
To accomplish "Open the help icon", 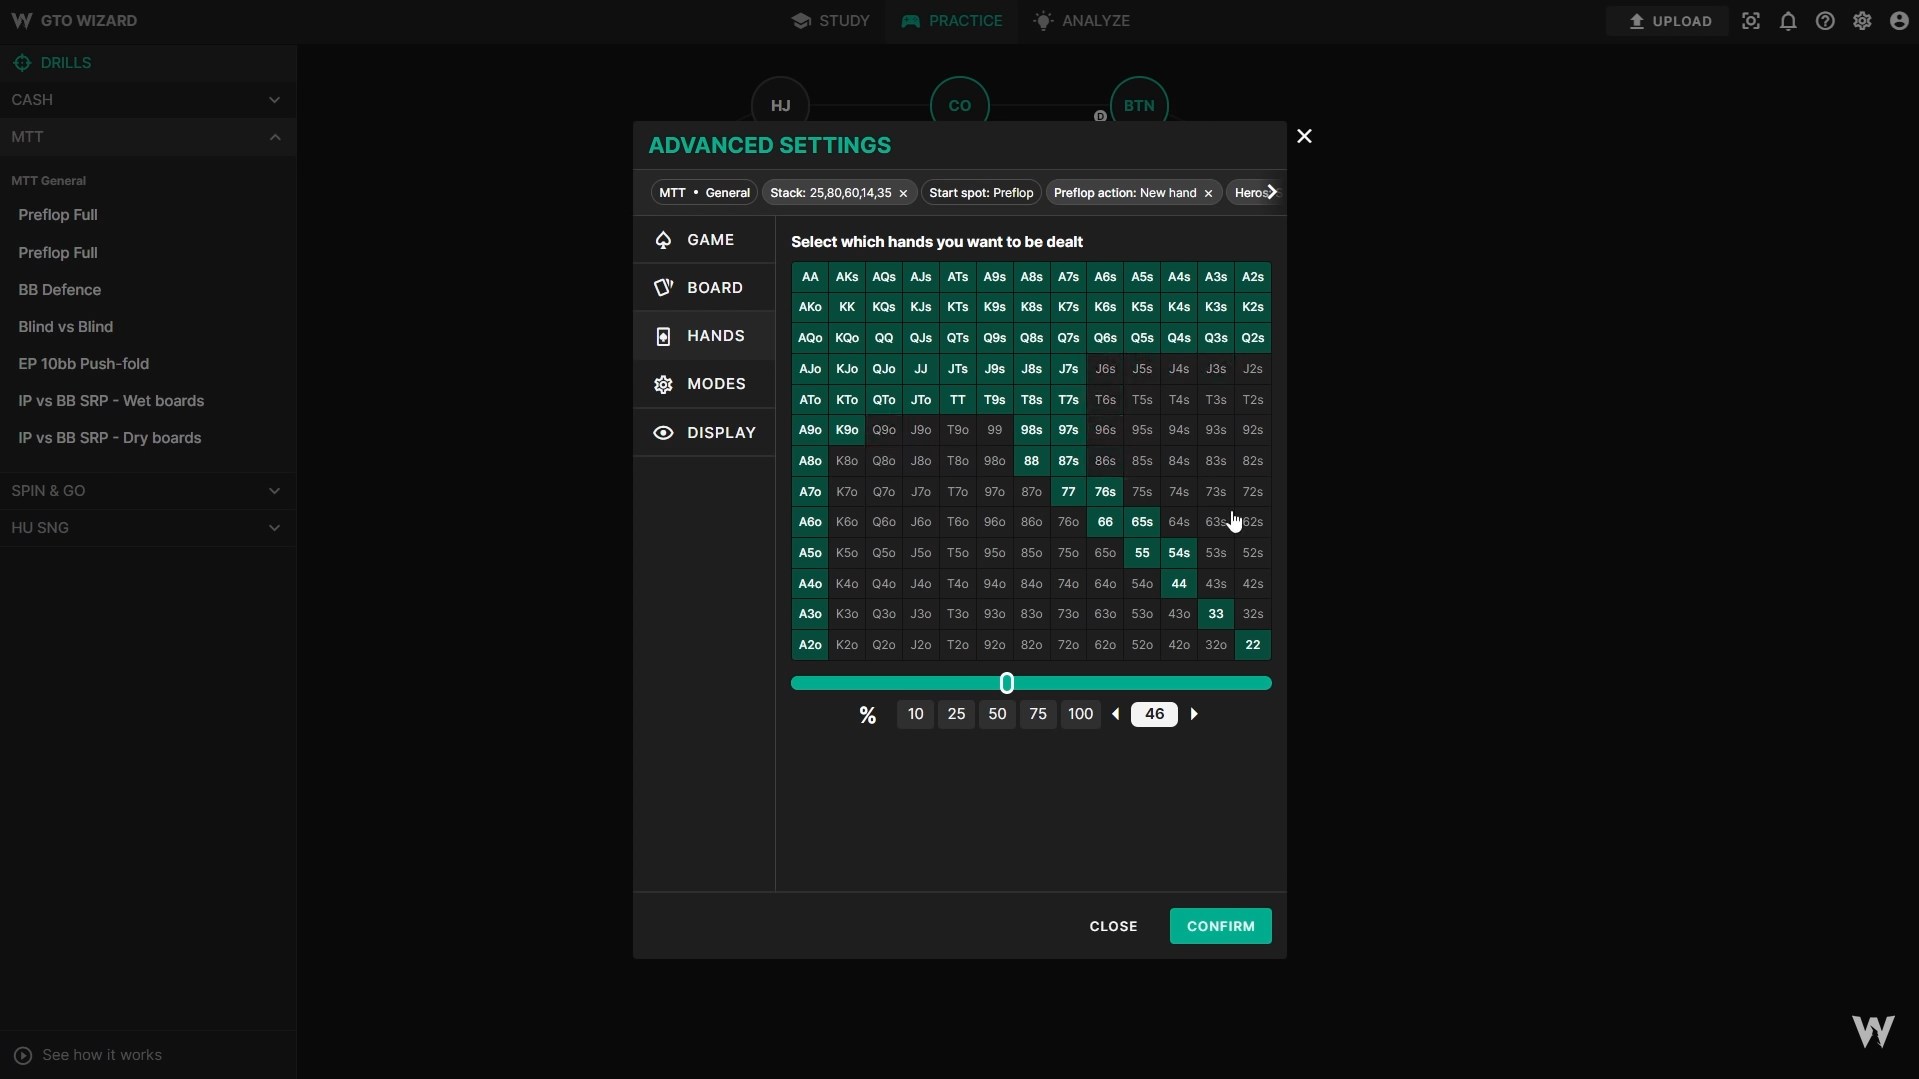I will [x=1824, y=20].
